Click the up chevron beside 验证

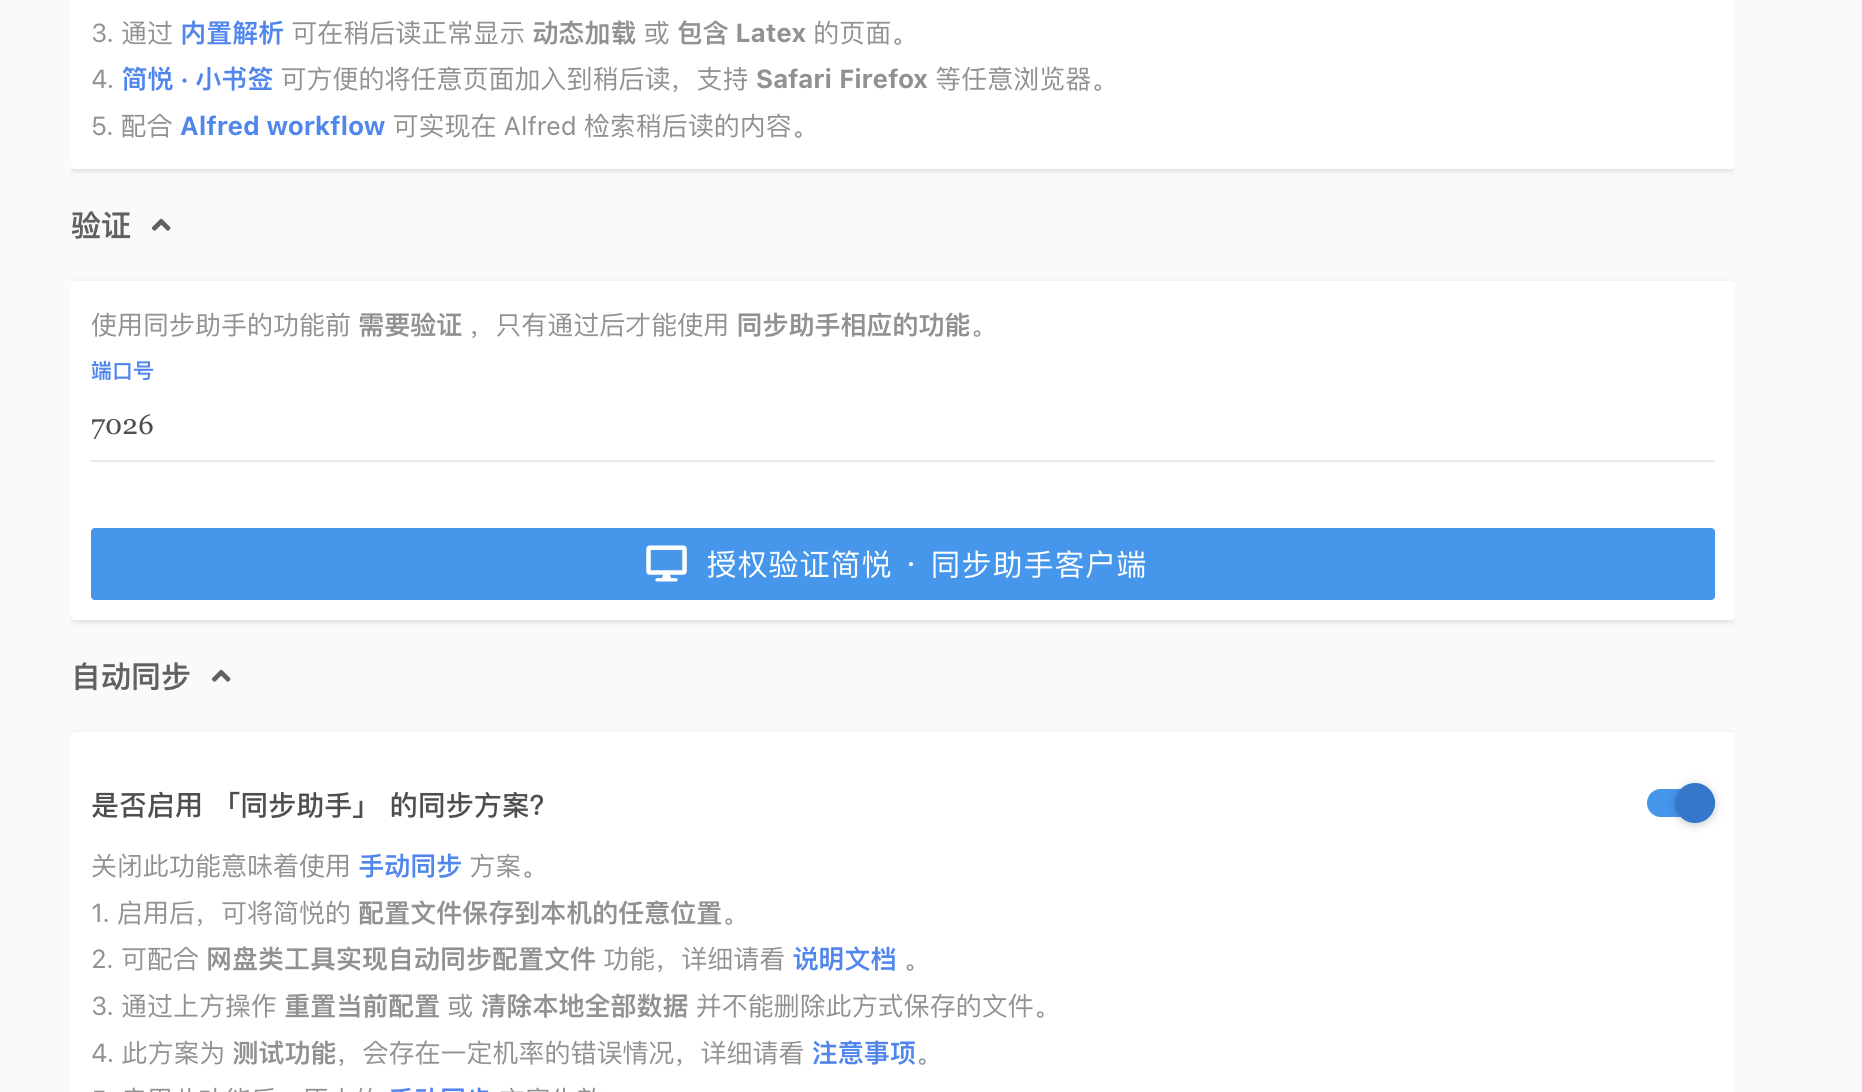coord(161,225)
